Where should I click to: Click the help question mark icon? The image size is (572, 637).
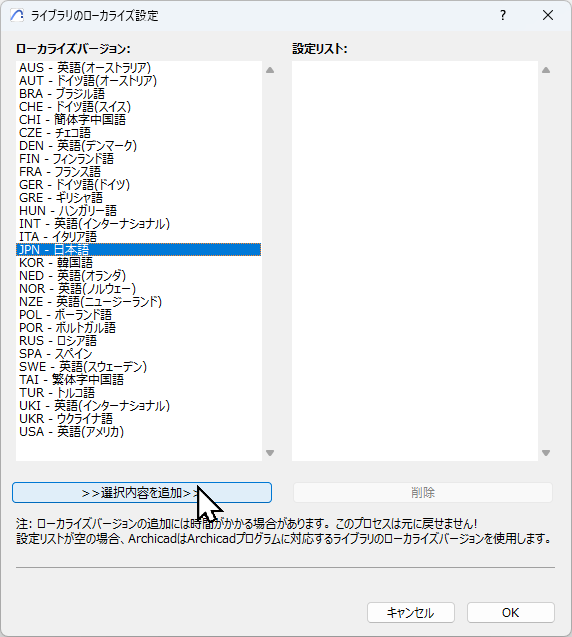(x=503, y=15)
